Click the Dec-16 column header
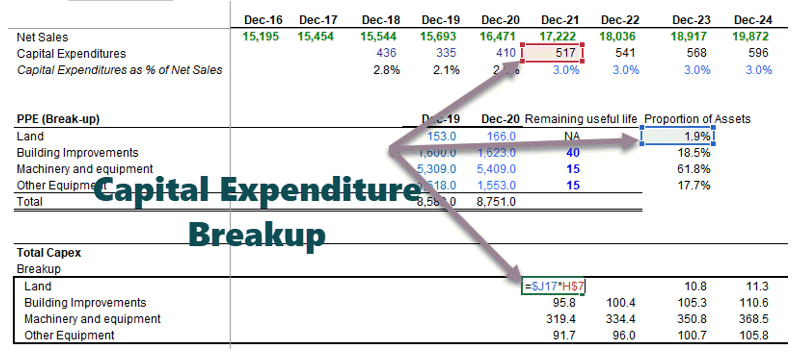 pyautogui.click(x=264, y=20)
